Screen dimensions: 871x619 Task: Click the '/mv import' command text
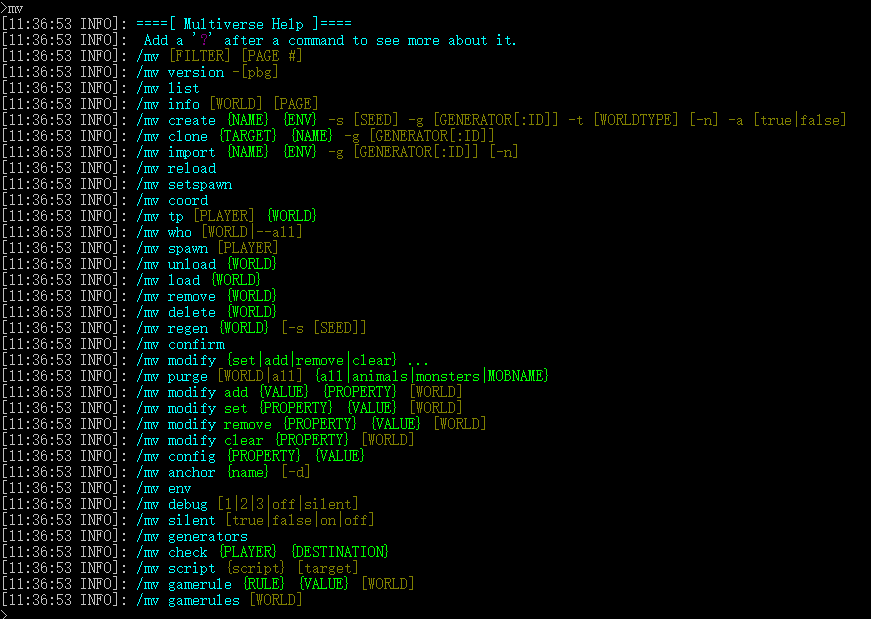(x=176, y=152)
